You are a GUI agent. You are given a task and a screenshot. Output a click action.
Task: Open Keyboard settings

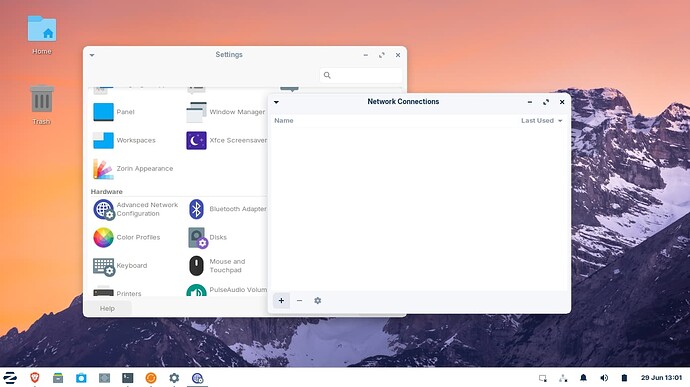click(x=120, y=265)
